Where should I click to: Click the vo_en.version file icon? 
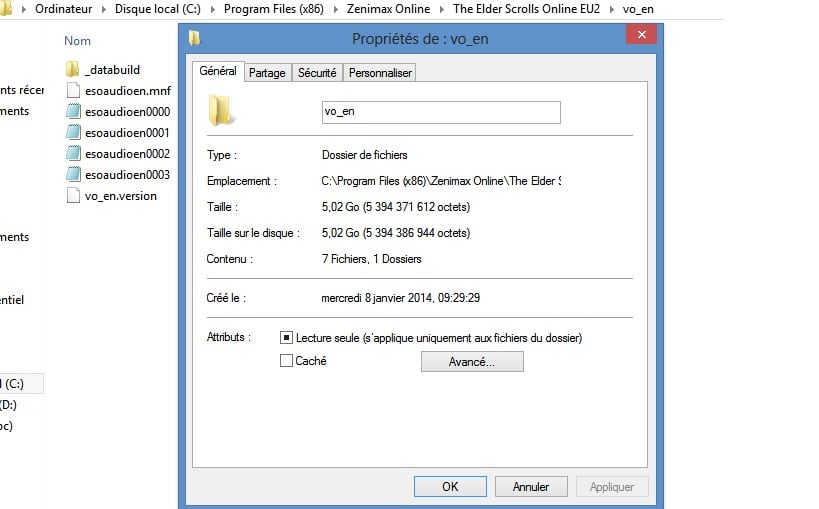click(73, 195)
